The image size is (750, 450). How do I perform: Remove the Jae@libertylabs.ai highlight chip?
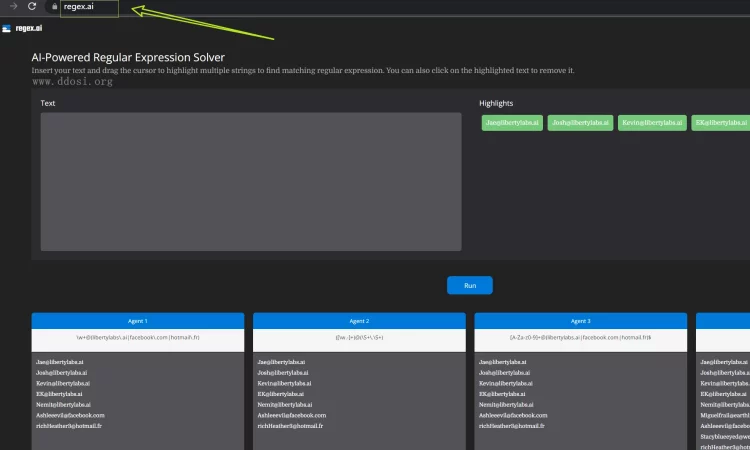(x=512, y=123)
